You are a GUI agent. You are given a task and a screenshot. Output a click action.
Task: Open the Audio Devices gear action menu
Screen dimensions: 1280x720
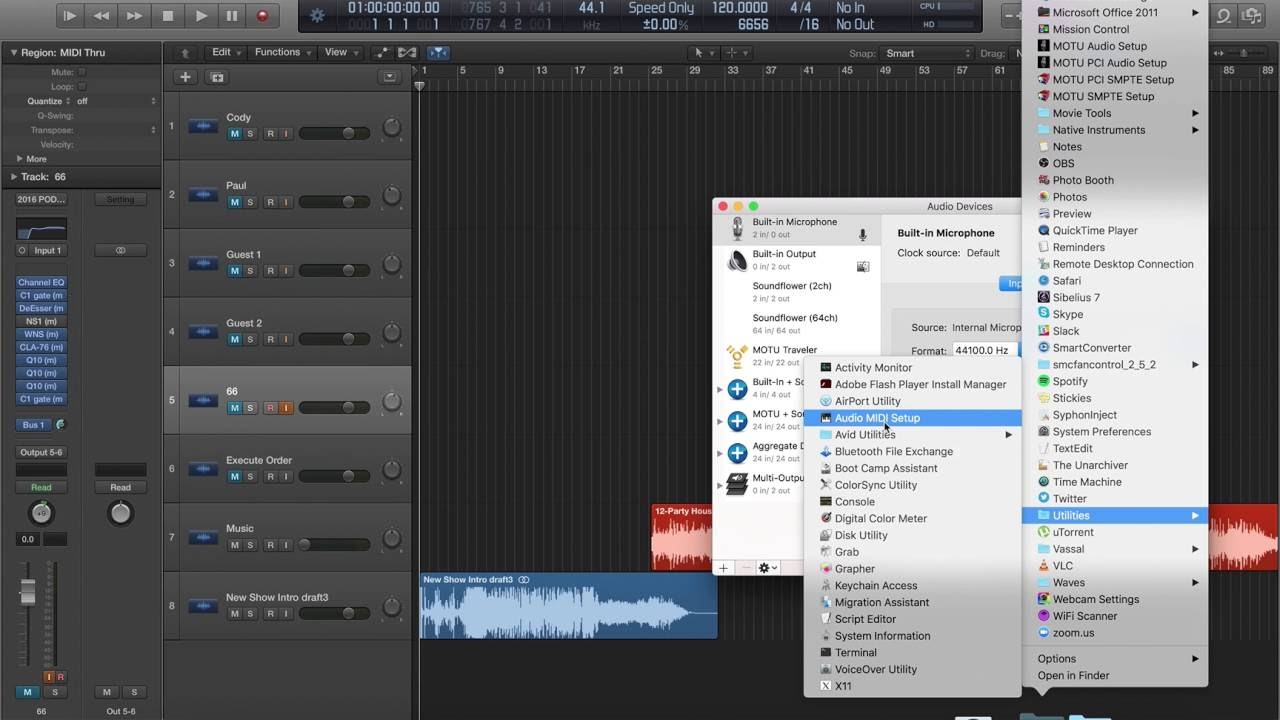click(x=768, y=568)
